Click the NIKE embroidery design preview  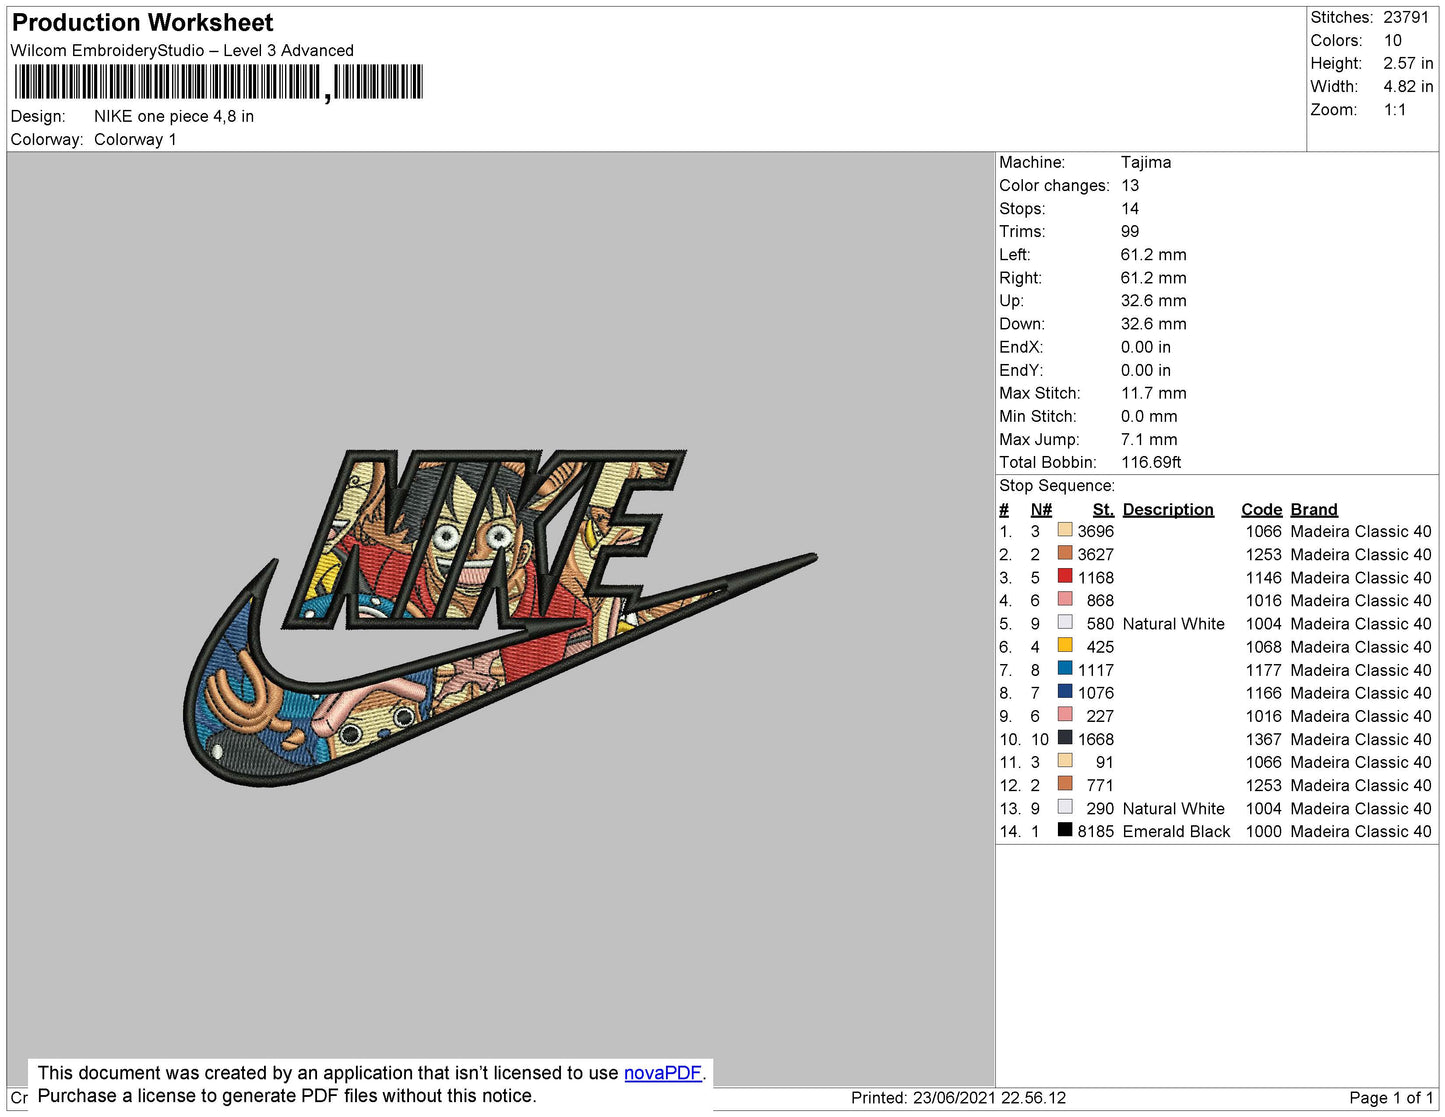(500, 617)
